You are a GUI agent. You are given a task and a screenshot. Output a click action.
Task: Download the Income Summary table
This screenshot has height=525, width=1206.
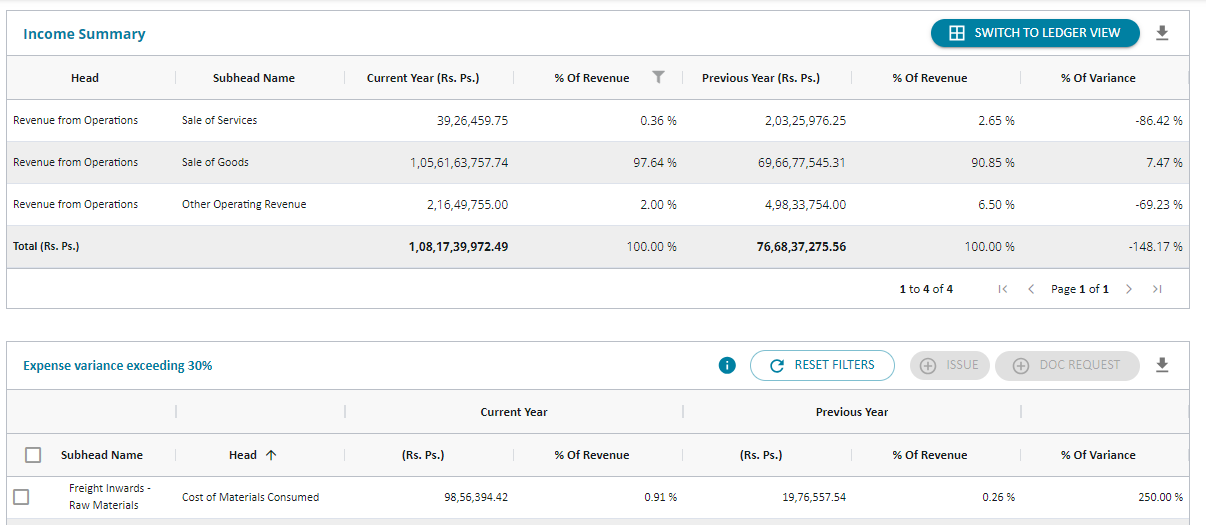click(1161, 33)
